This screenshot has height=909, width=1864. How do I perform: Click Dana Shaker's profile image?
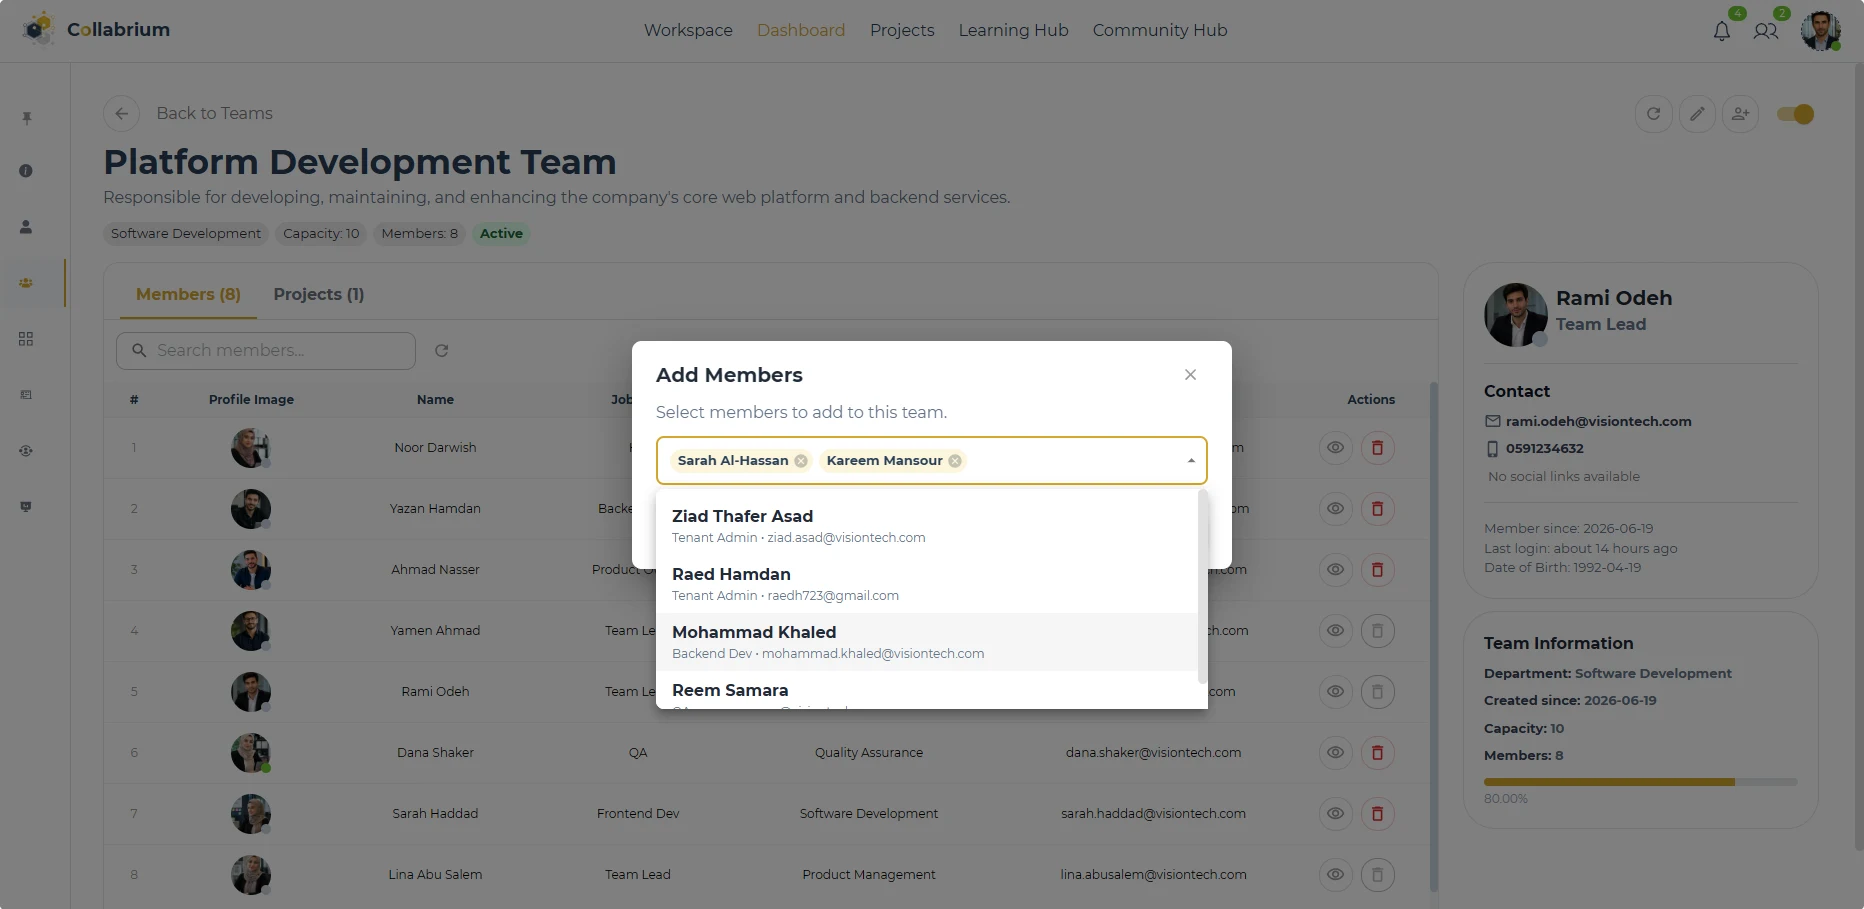251,753
